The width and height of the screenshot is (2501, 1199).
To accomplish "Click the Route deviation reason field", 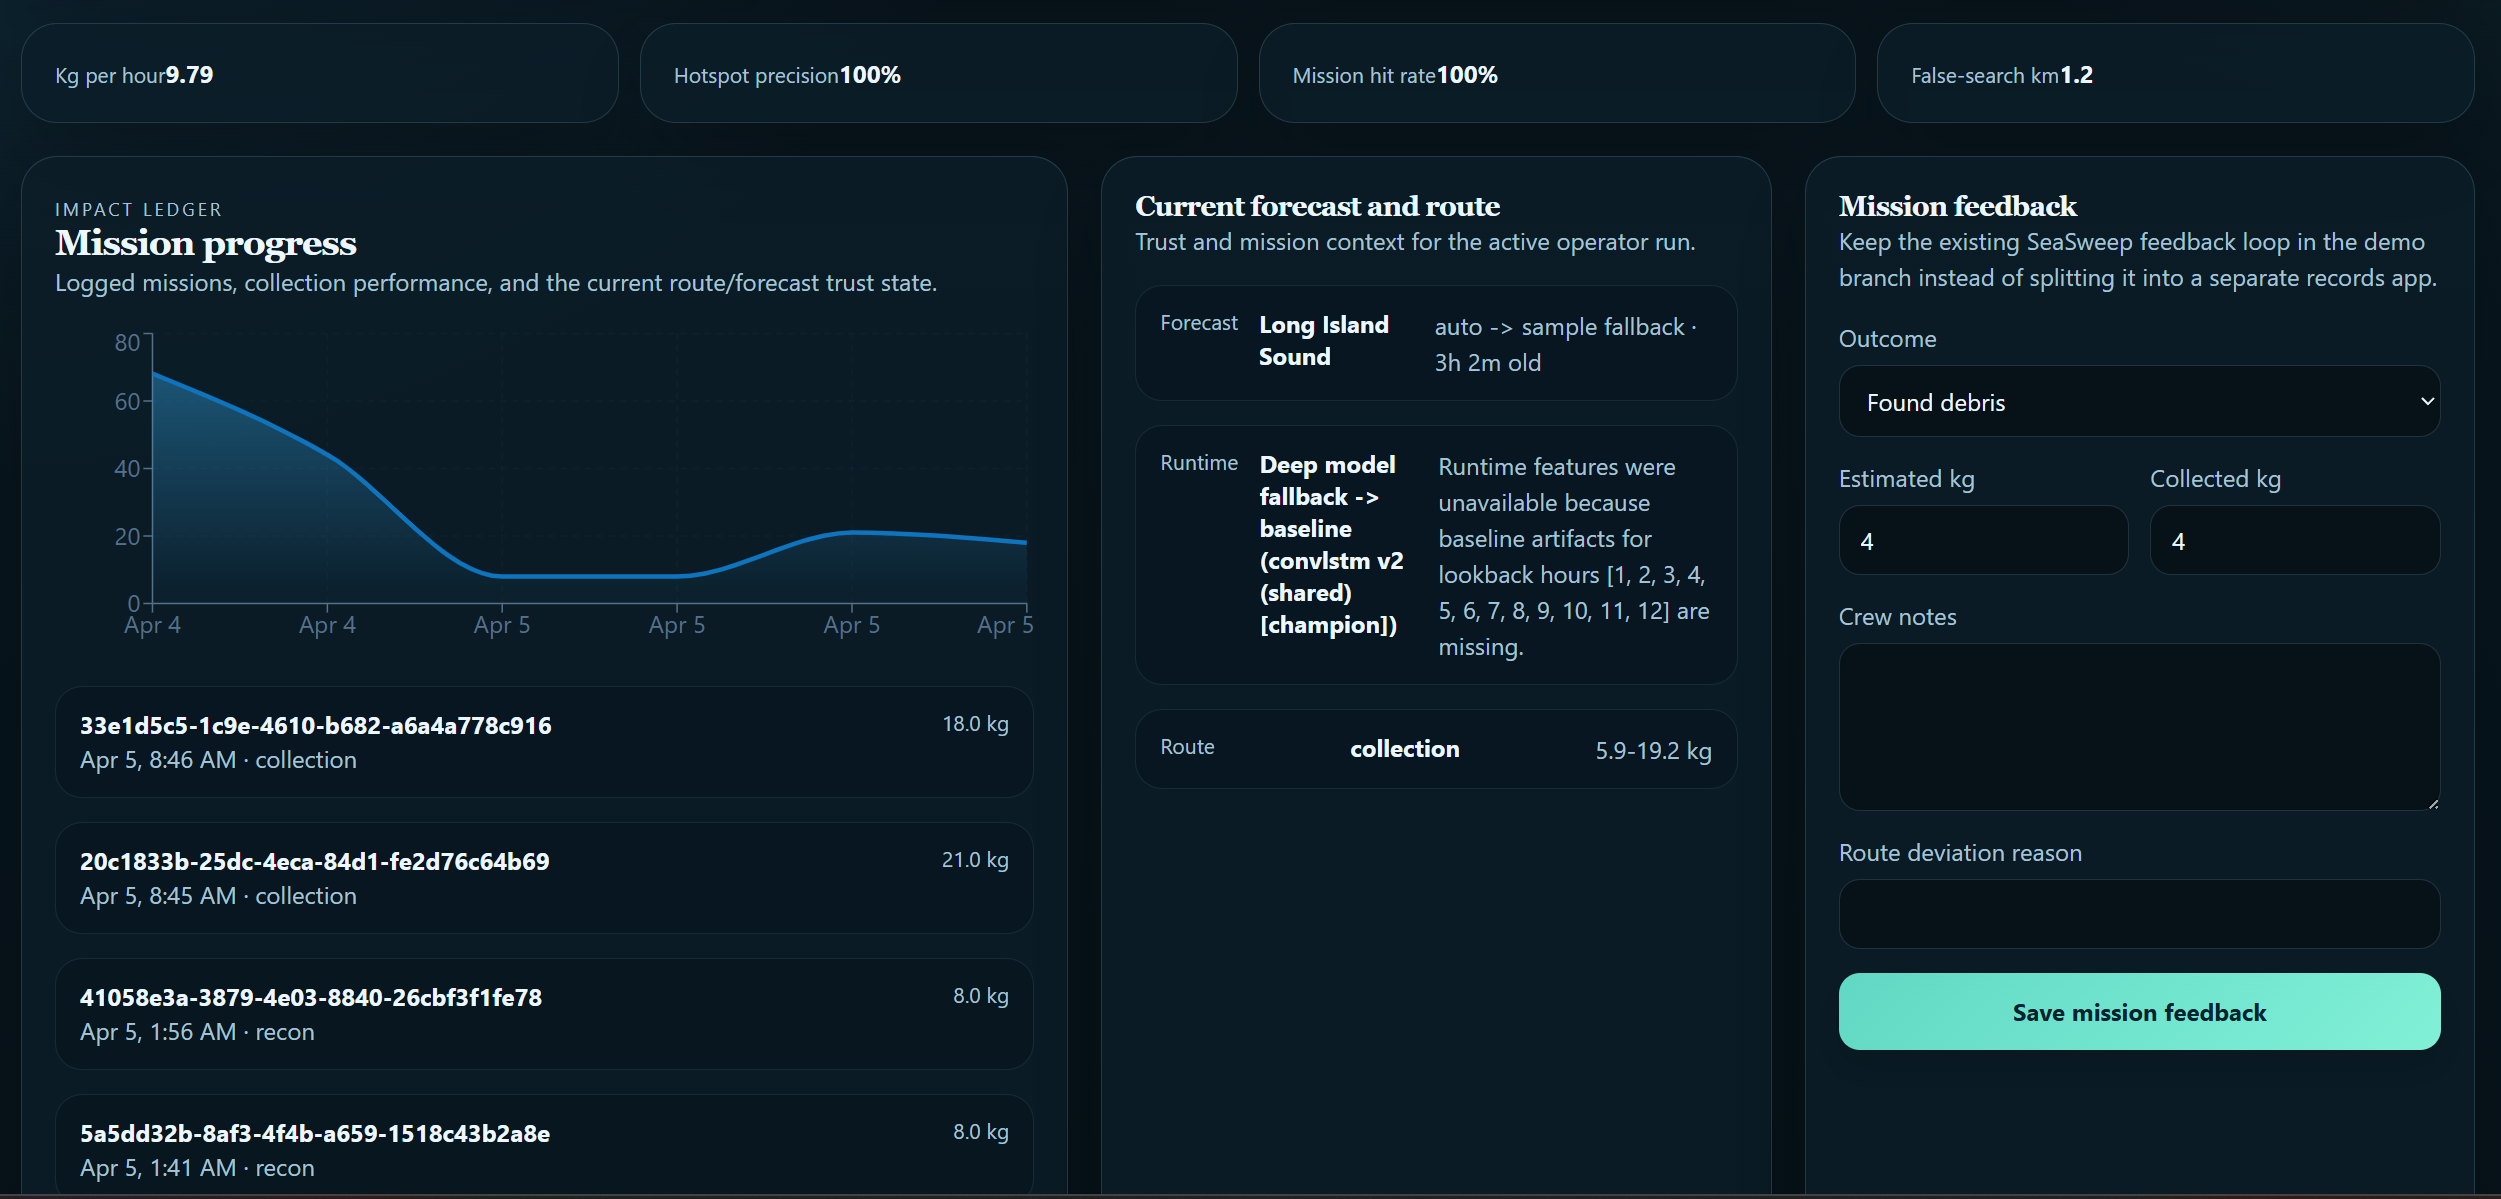I will click(x=2138, y=913).
